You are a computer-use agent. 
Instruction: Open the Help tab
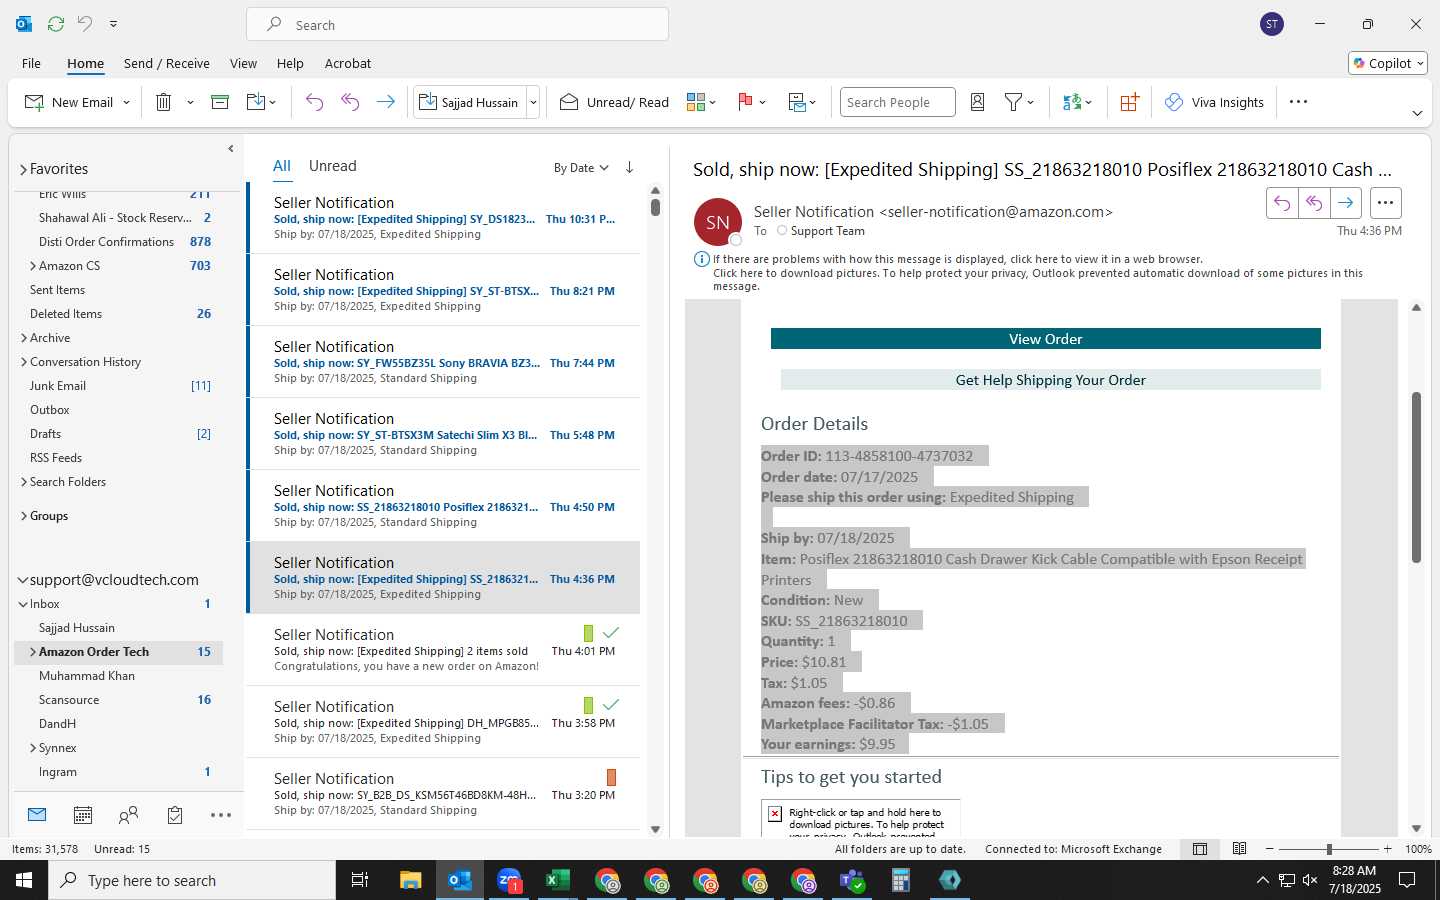pos(290,63)
